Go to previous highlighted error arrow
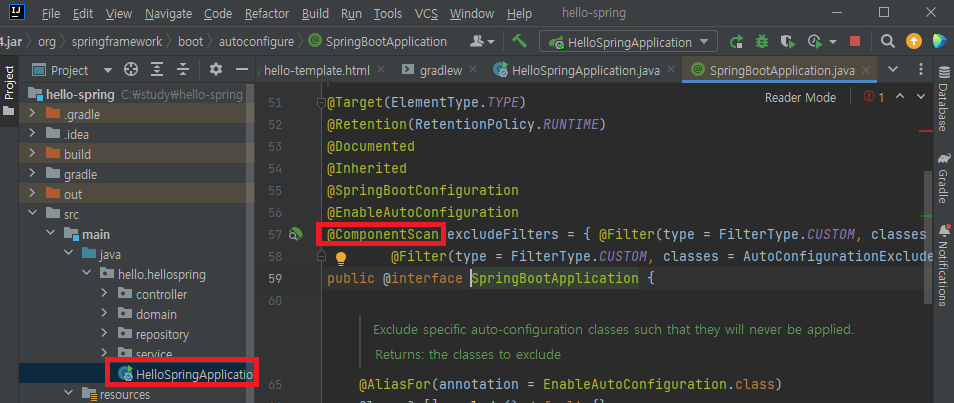 coord(900,97)
